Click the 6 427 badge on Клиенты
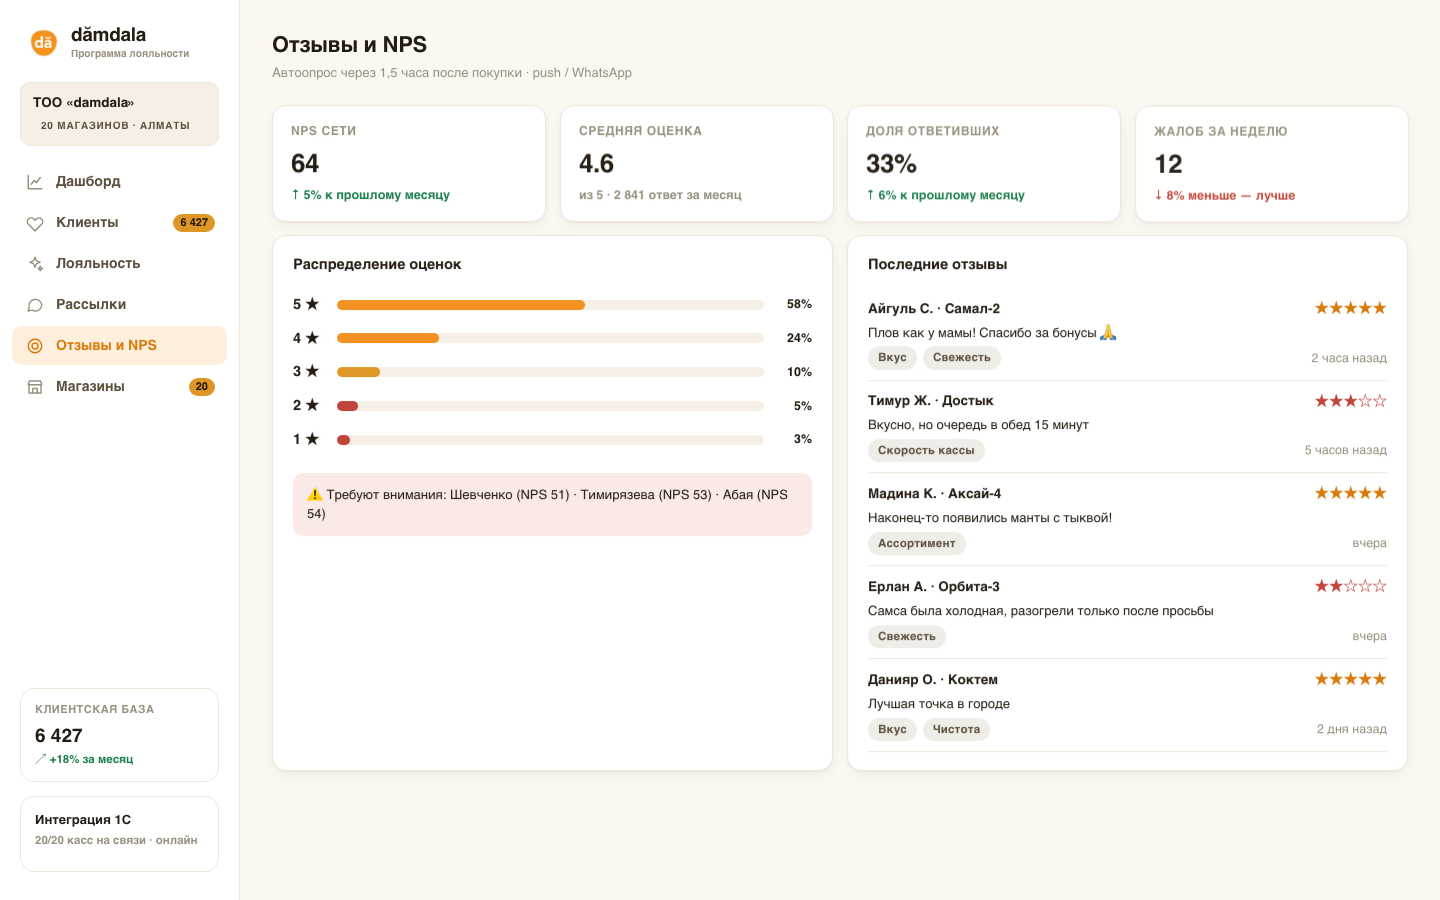The width and height of the screenshot is (1440, 900). click(194, 223)
